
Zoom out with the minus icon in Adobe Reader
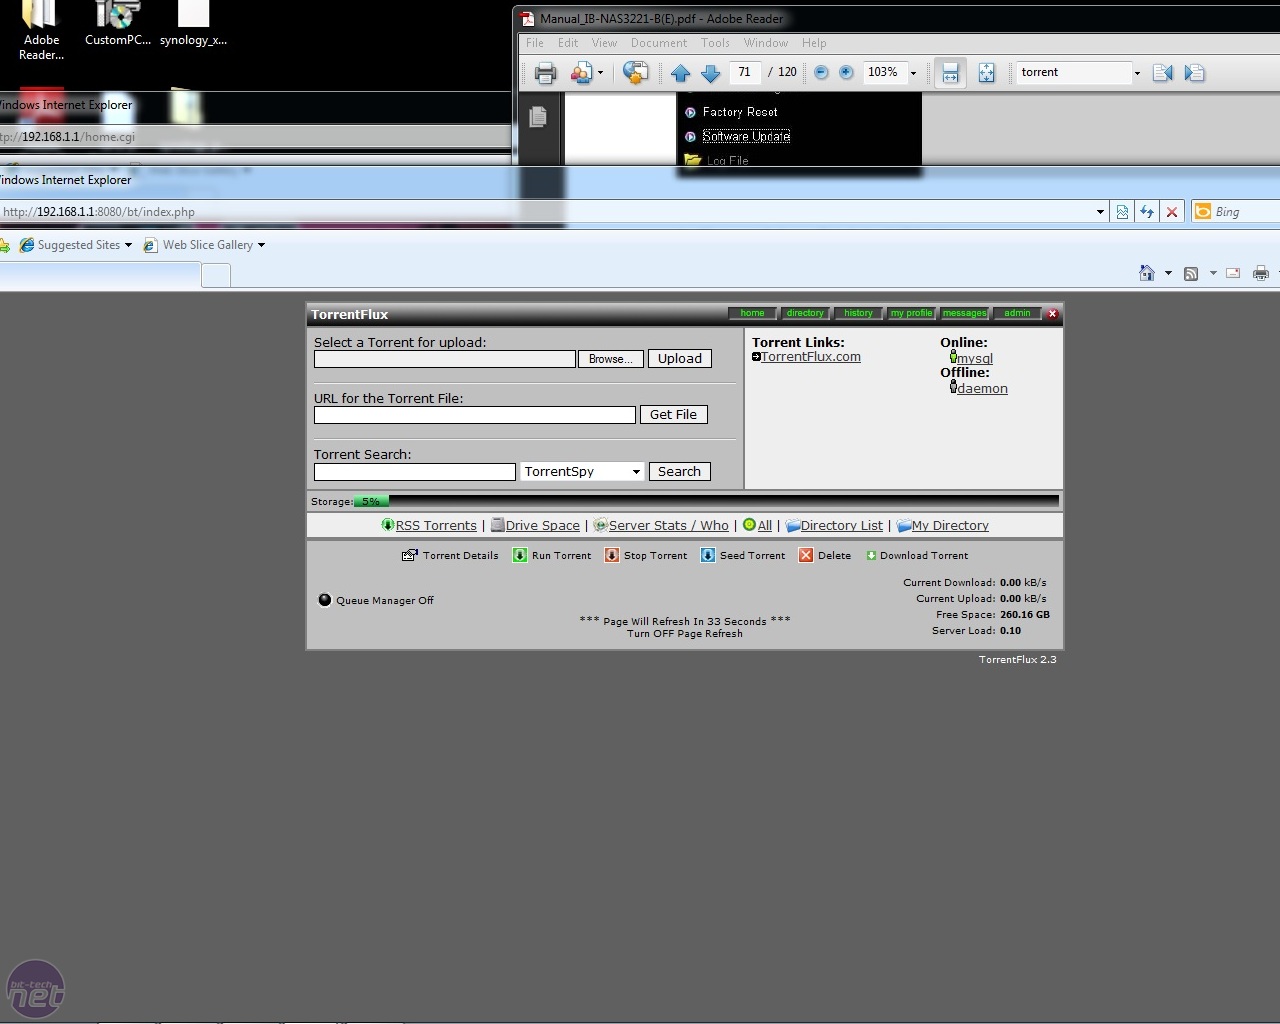click(x=821, y=72)
